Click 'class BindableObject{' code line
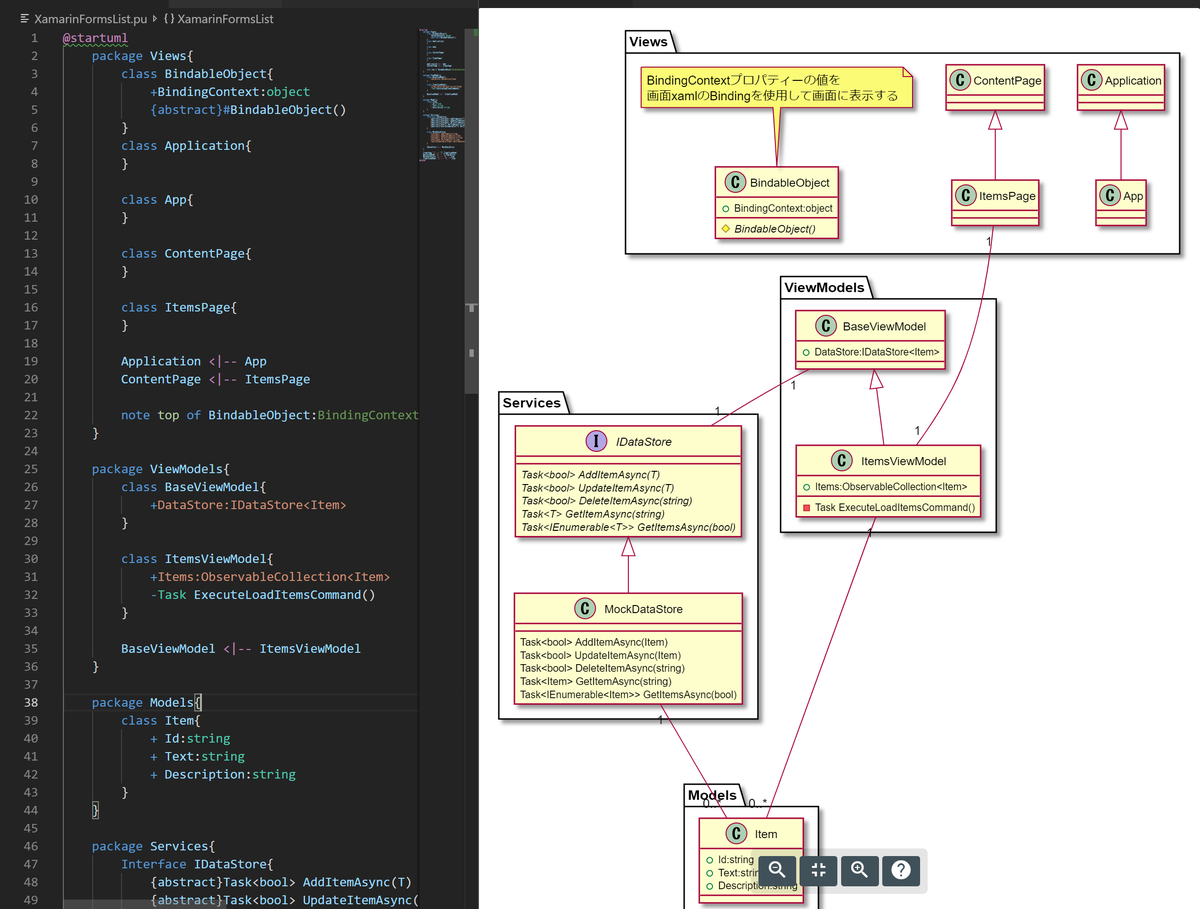The image size is (1200, 909). [197, 74]
